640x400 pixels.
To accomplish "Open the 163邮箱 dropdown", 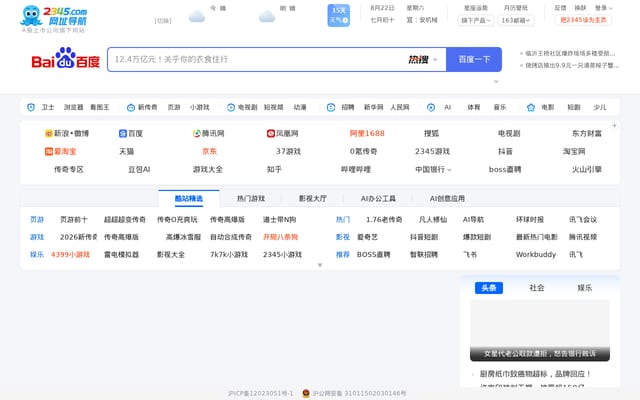I will [516, 20].
